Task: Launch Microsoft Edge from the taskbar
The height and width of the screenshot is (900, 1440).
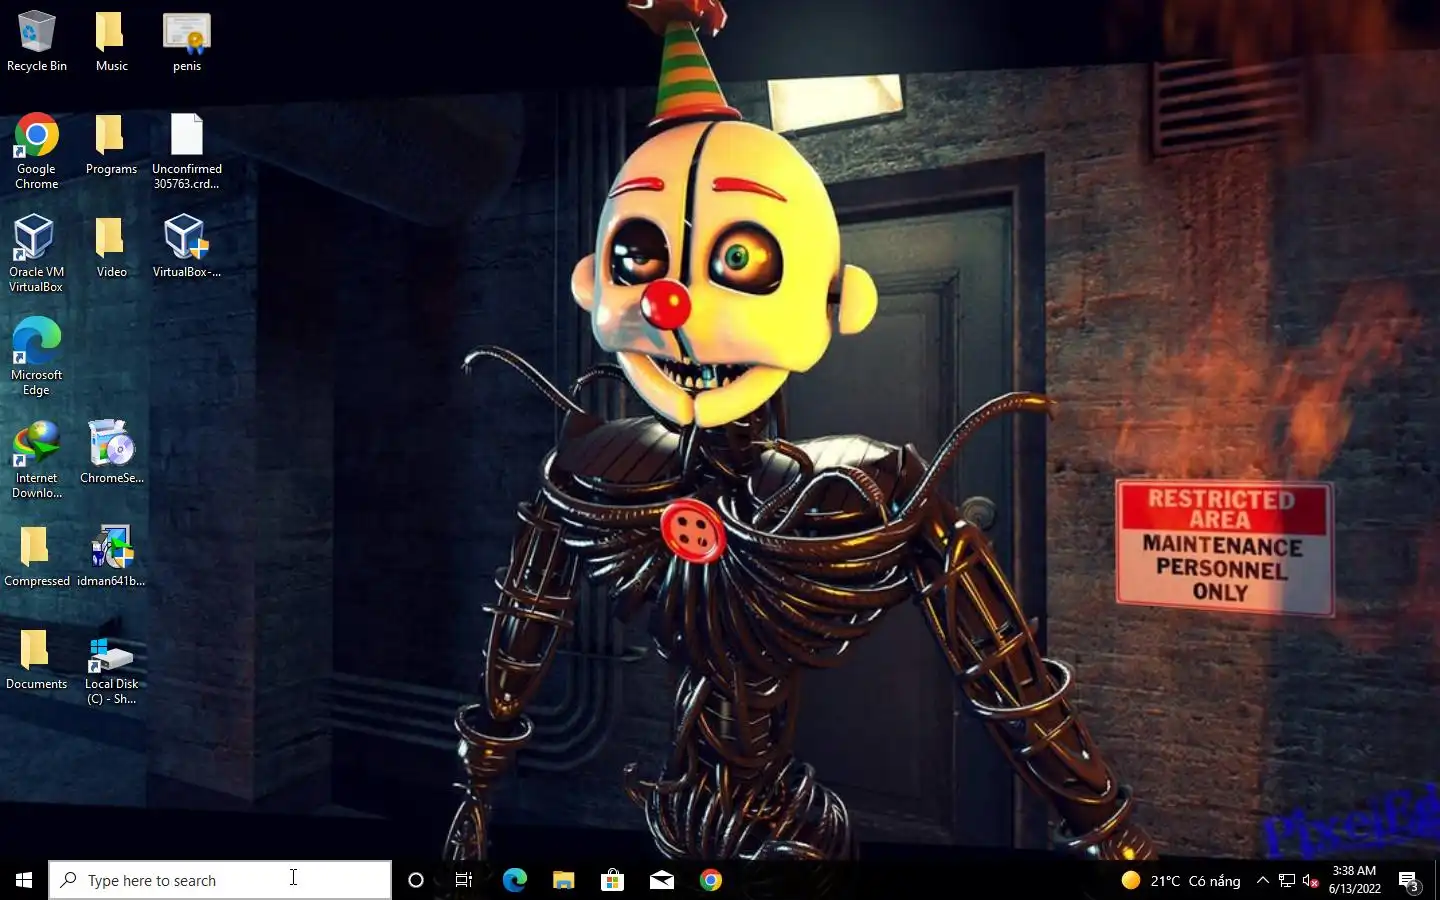Action: point(514,880)
